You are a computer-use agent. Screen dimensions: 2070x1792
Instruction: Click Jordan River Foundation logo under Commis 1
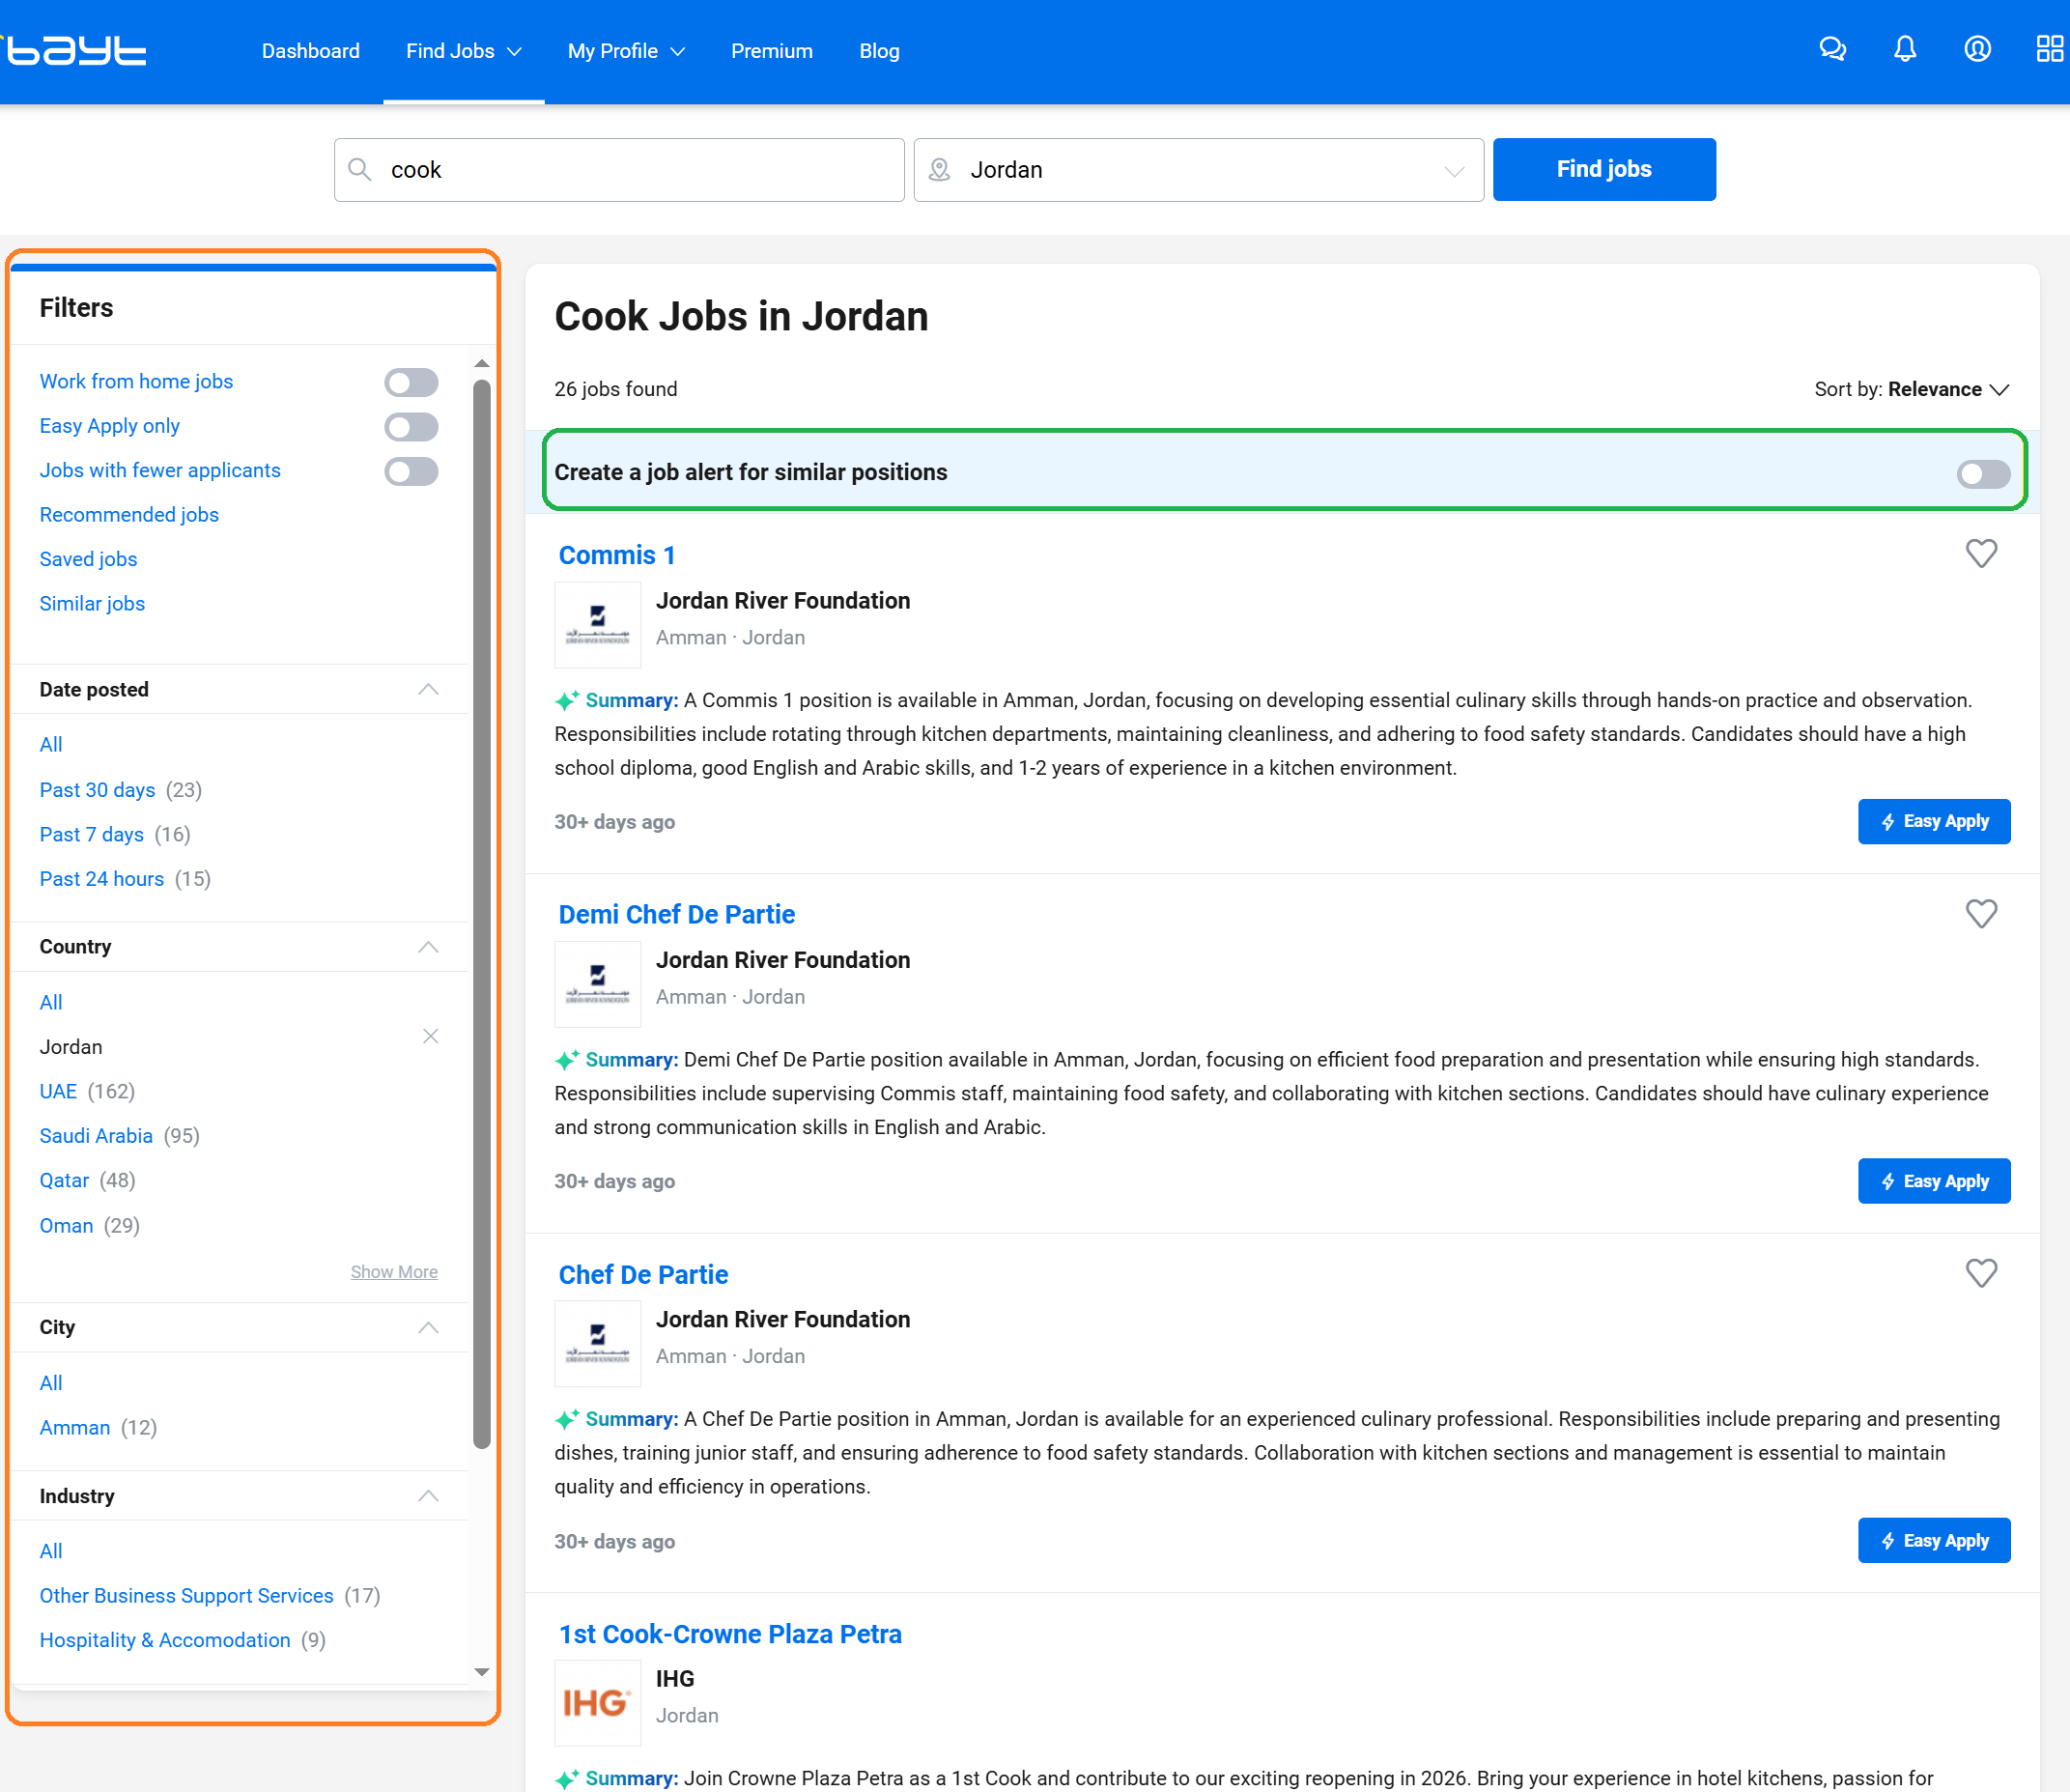pyautogui.click(x=597, y=625)
